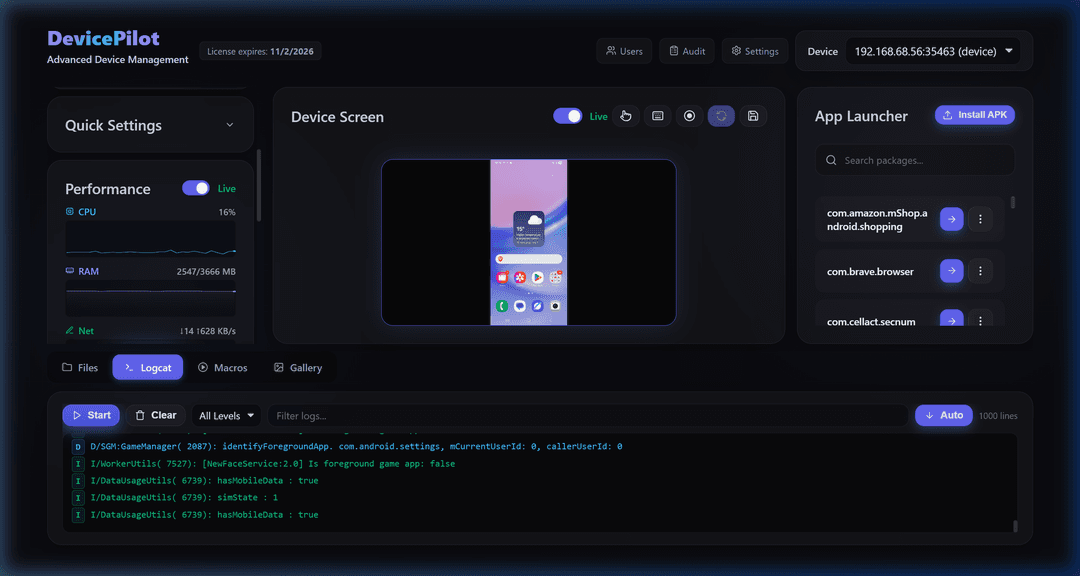Click the mirrored device screen preview

[528, 243]
